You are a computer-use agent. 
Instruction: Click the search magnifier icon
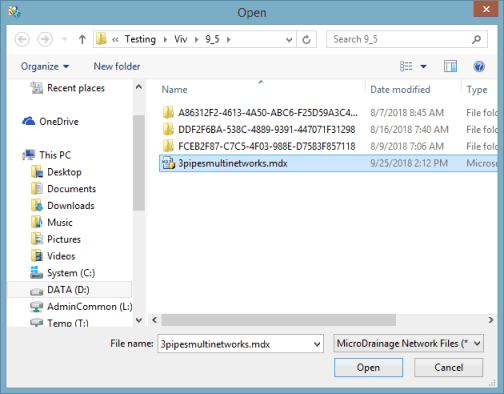(x=476, y=39)
